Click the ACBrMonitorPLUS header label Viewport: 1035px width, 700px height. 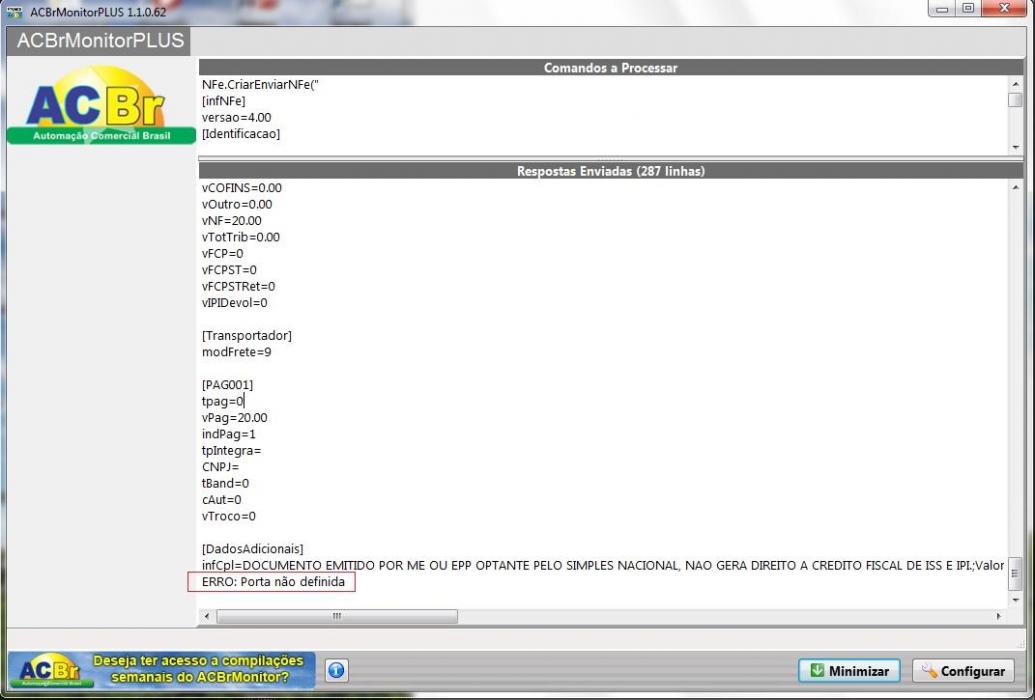100,40
